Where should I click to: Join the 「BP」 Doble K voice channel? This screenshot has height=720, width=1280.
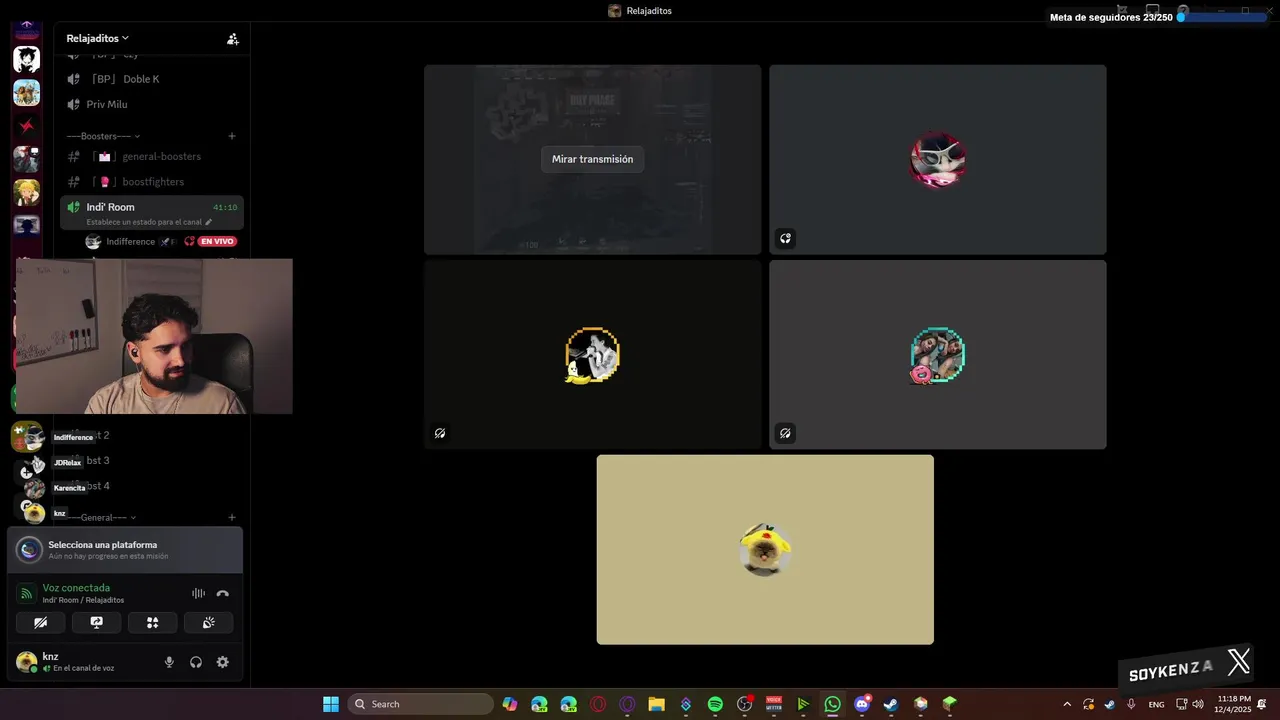[150, 79]
